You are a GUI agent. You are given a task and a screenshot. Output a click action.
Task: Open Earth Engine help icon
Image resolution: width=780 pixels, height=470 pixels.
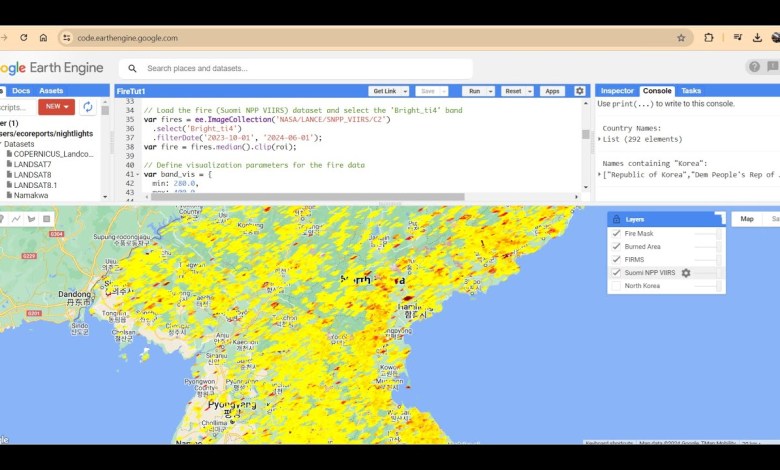pos(754,67)
